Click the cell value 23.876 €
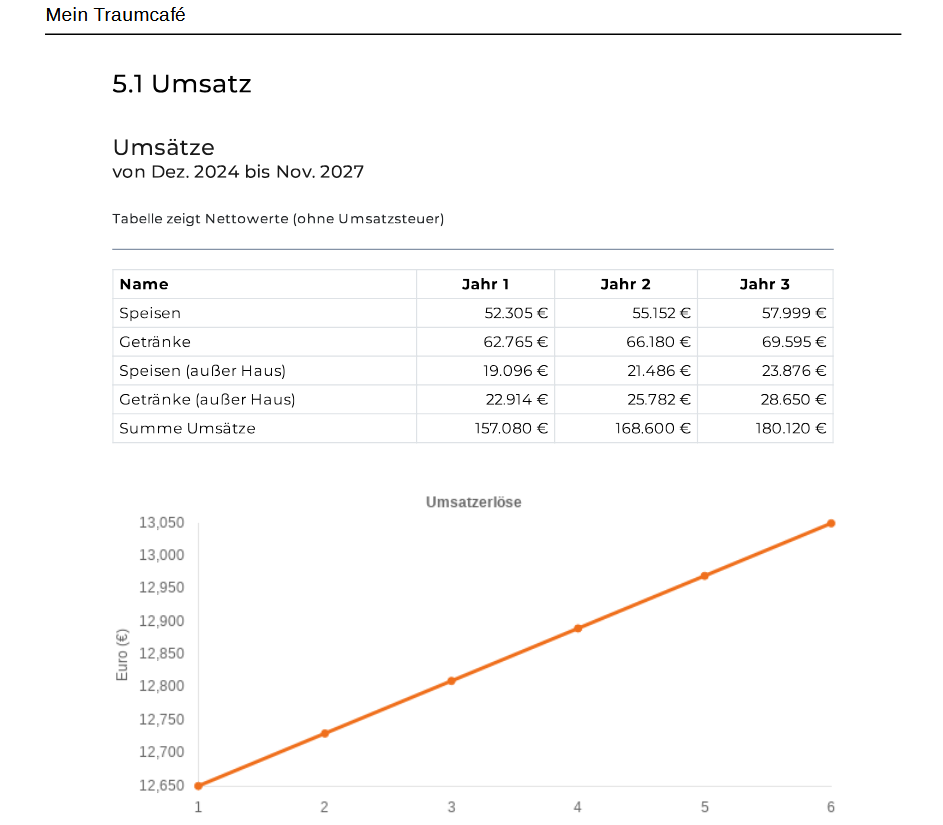 coord(794,371)
